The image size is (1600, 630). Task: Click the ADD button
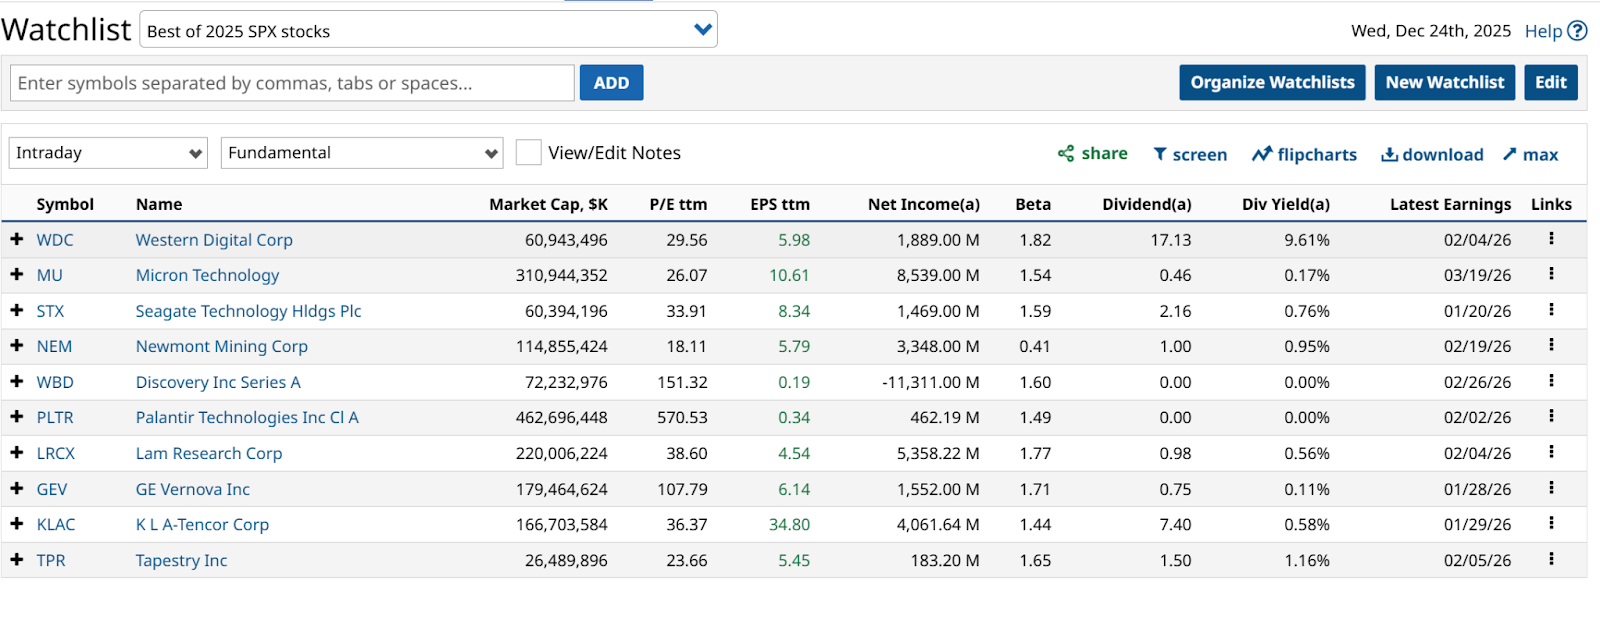(611, 83)
